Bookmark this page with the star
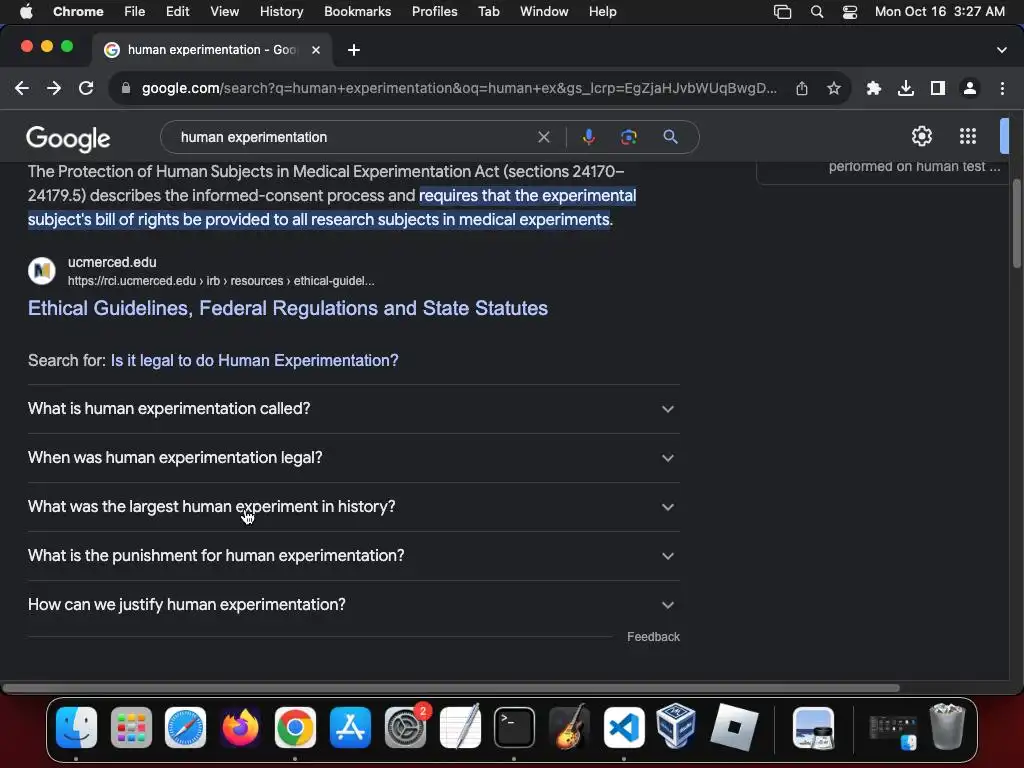Screen dimensions: 1024x768 pyautogui.click(x=834, y=88)
